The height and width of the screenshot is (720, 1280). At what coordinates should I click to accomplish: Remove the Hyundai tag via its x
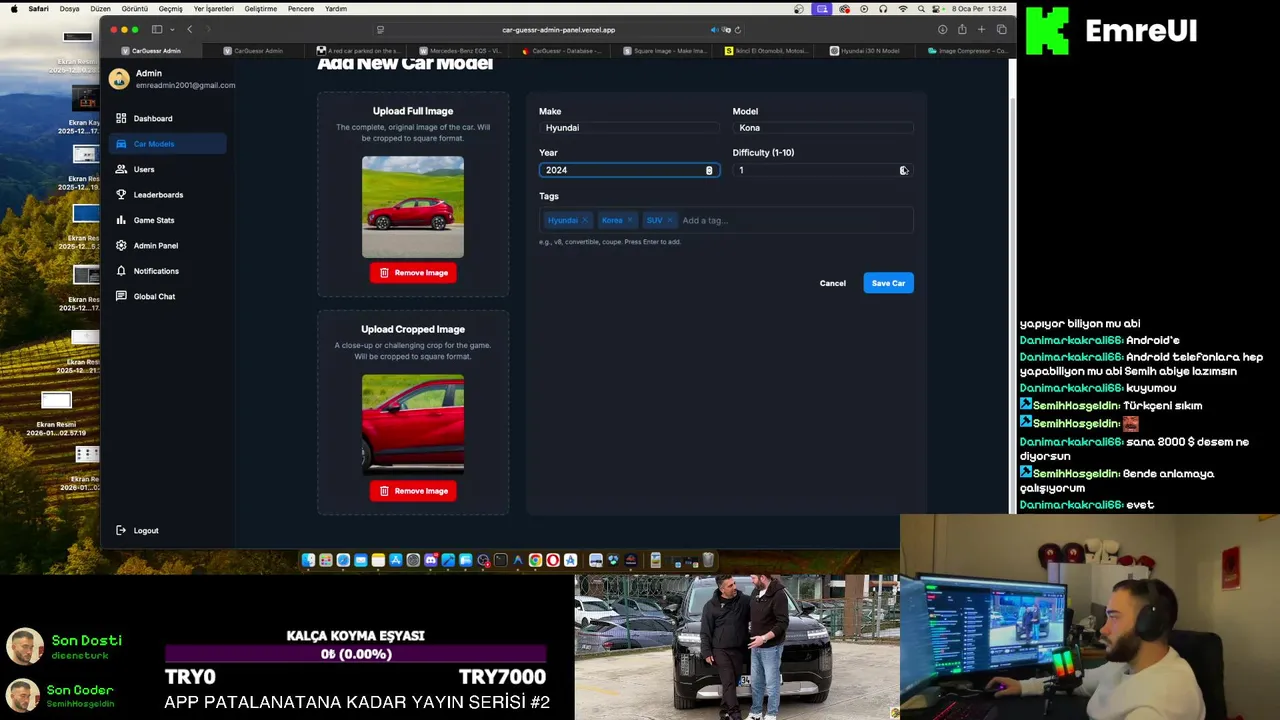(x=585, y=220)
